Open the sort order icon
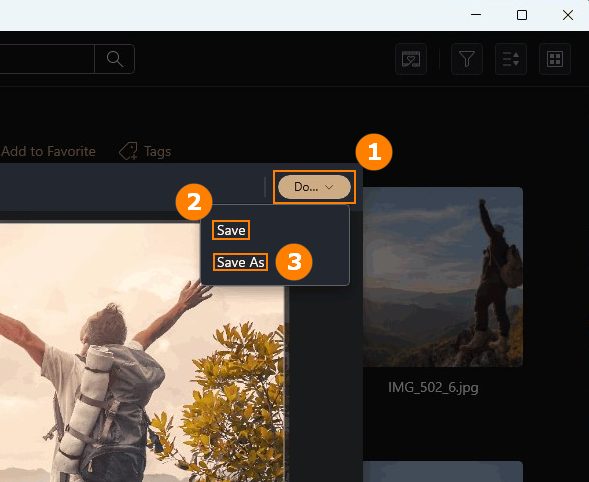The width and height of the screenshot is (589, 482). 511,59
